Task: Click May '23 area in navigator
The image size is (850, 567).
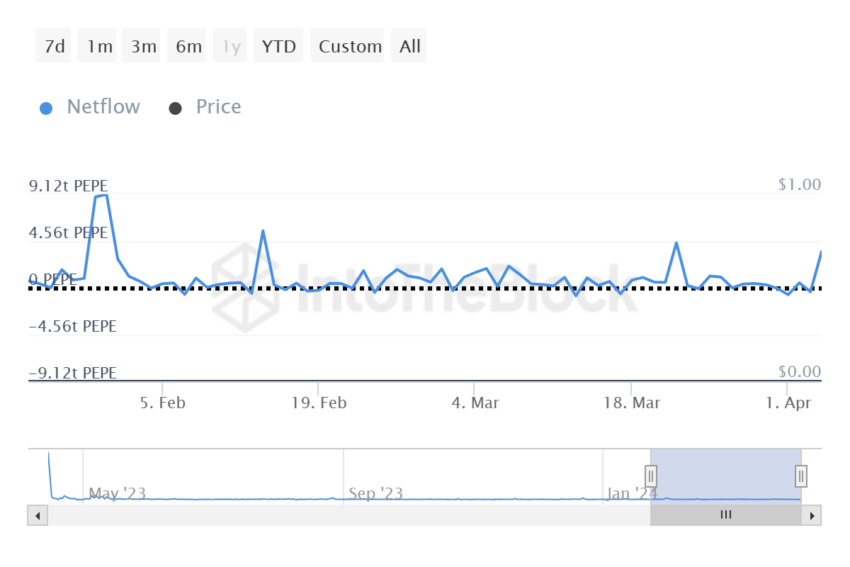Action: pyautogui.click(x=117, y=493)
